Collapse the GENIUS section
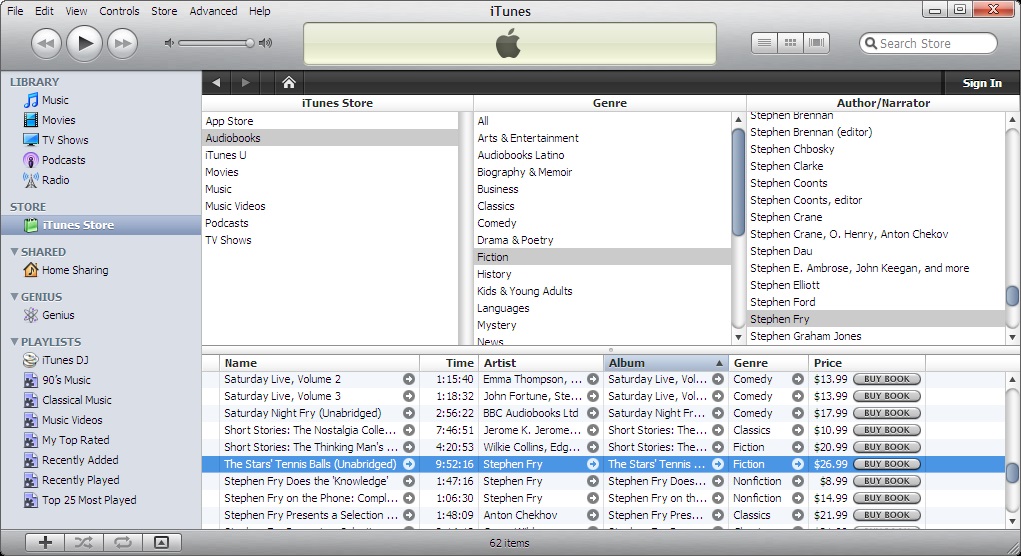This screenshot has width=1021, height=556. (x=14, y=297)
